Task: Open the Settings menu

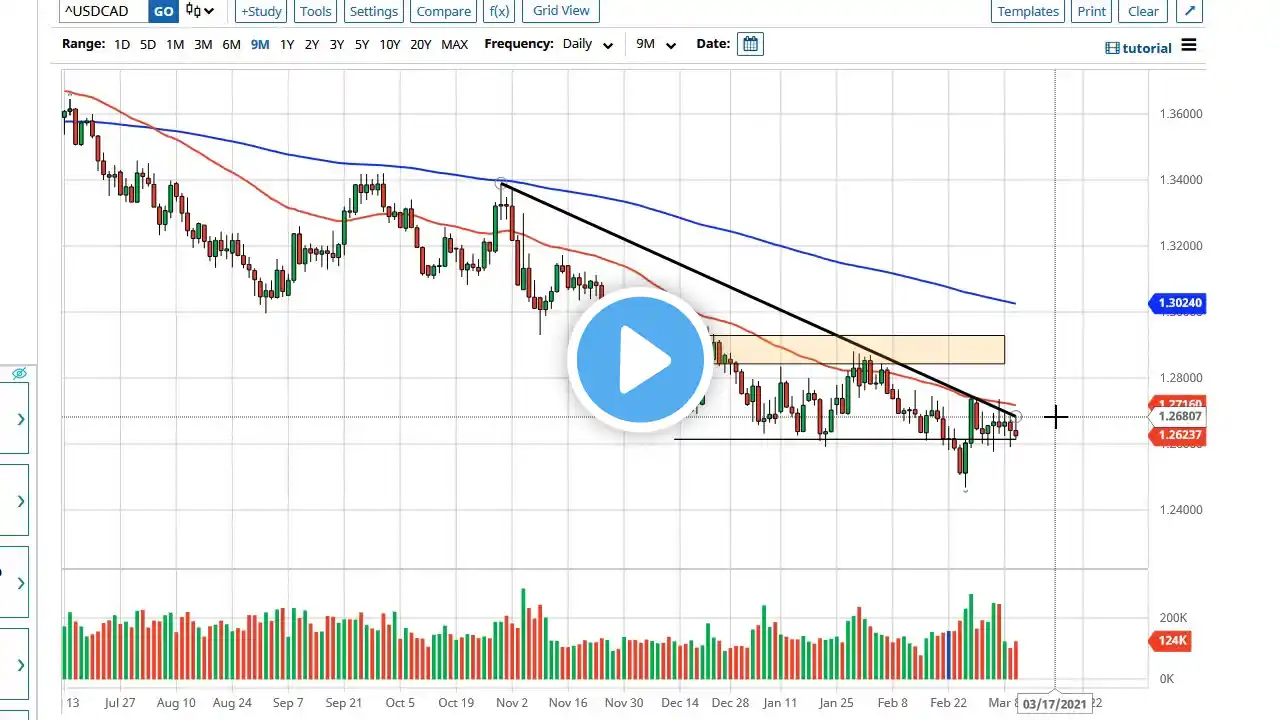Action: pyautogui.click(x=373, y=11)
